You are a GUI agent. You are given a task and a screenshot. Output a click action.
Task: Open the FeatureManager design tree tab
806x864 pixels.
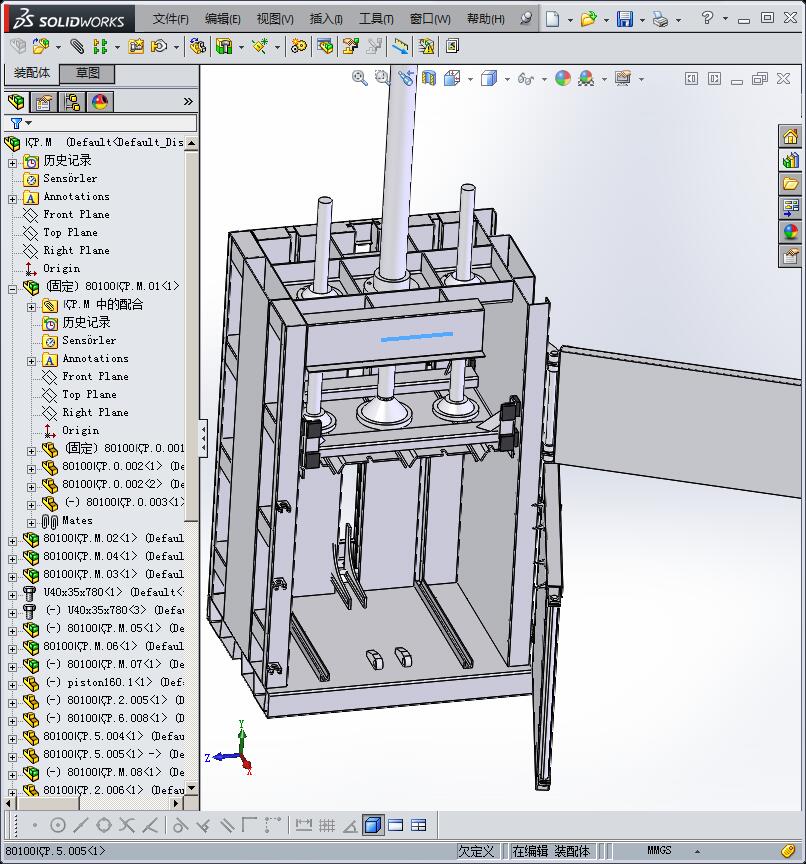coord(17,102)
